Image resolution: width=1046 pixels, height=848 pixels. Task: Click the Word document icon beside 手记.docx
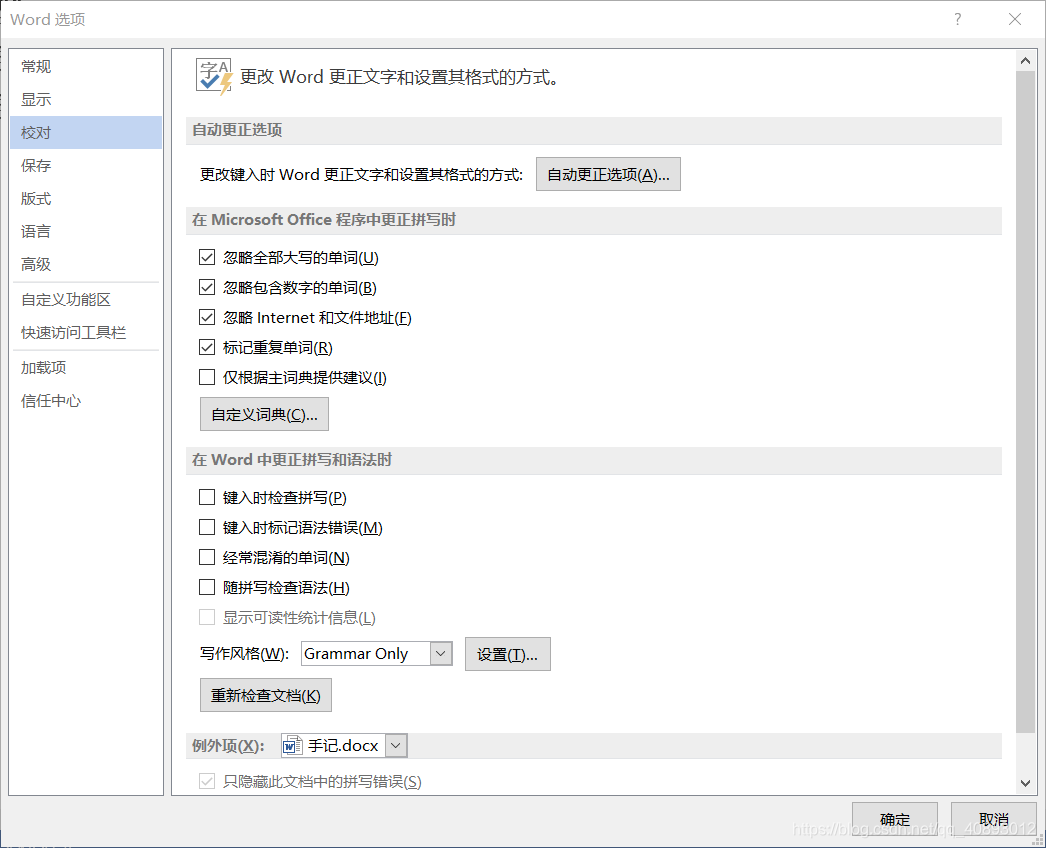coord(292,745)
